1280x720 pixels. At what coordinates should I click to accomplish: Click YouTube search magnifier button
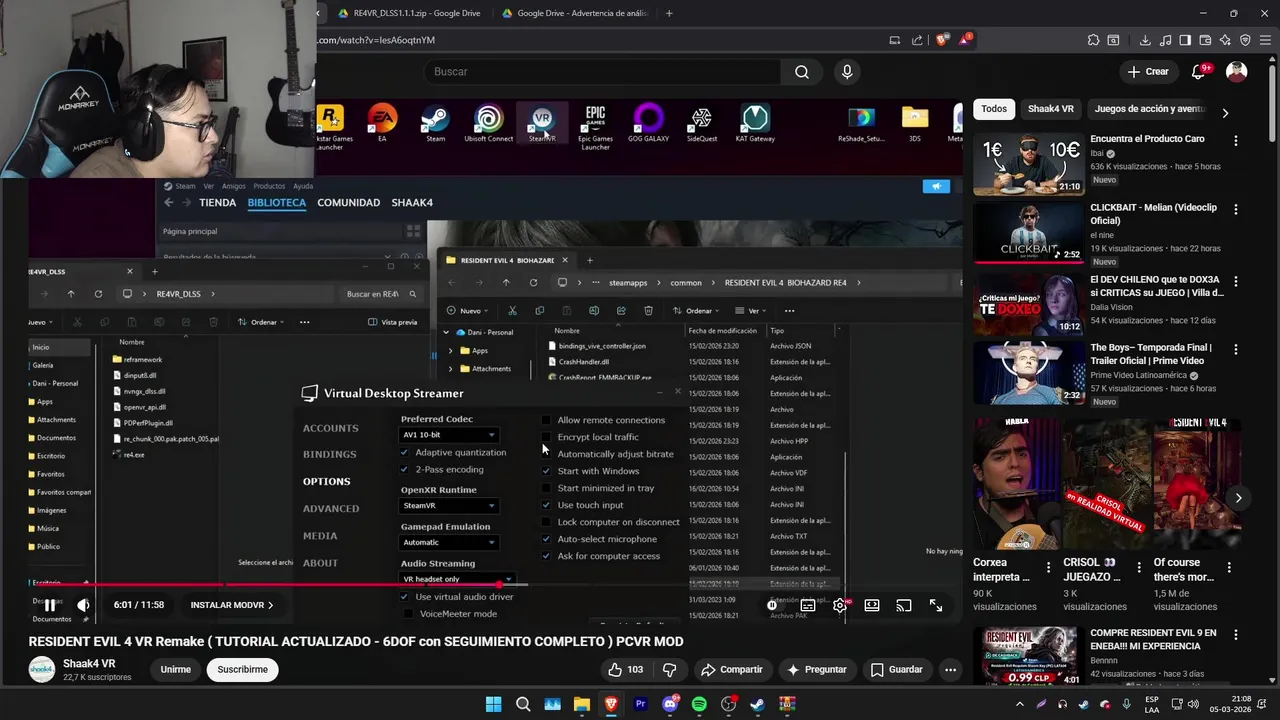(802, 72)
